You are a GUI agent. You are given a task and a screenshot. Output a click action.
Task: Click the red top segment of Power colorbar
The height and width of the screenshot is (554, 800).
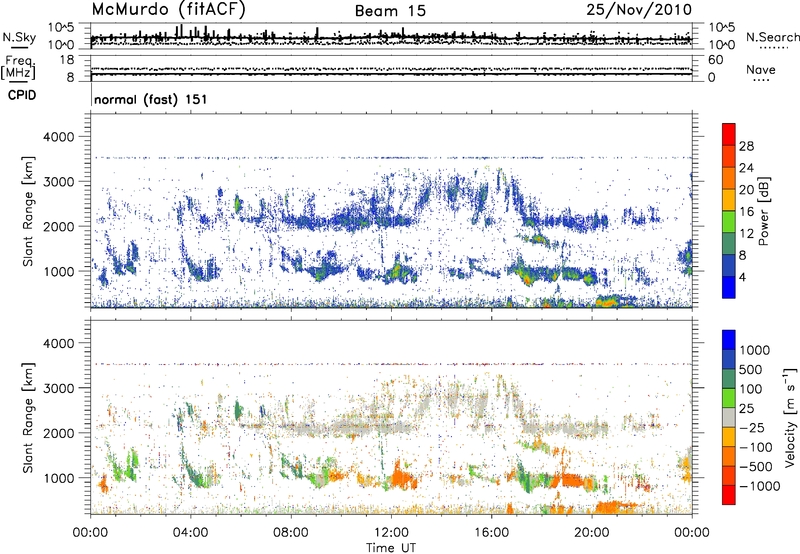(x=729, y=135)
